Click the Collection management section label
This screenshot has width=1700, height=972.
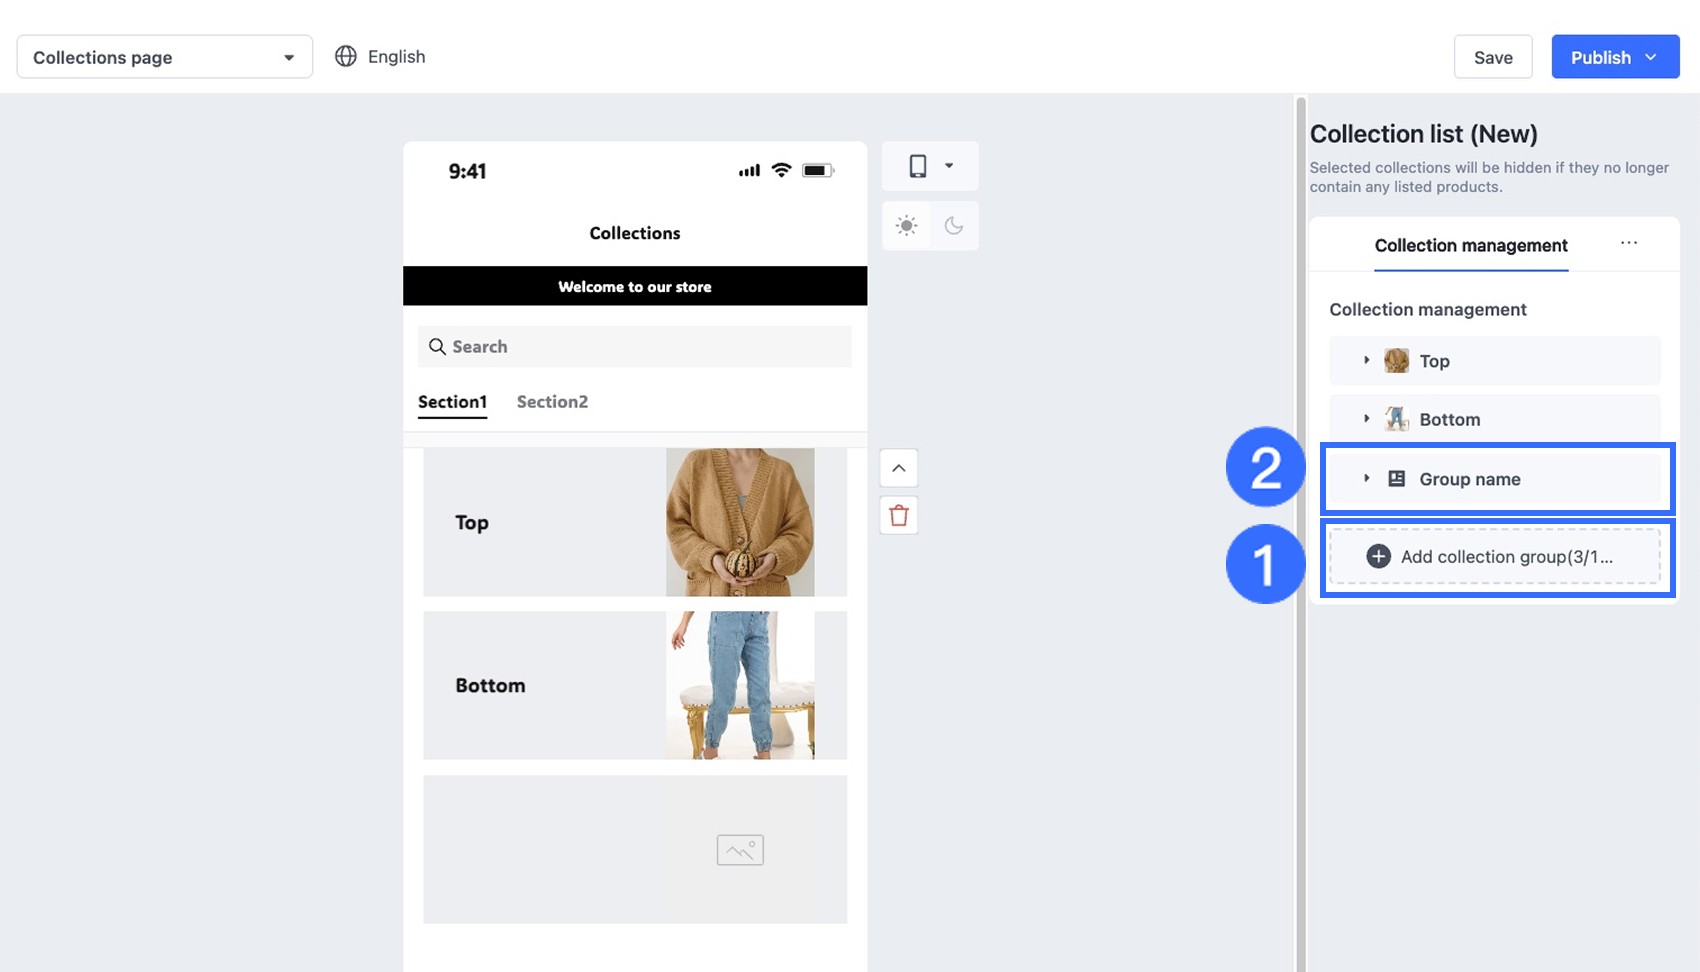[1428, 310]
